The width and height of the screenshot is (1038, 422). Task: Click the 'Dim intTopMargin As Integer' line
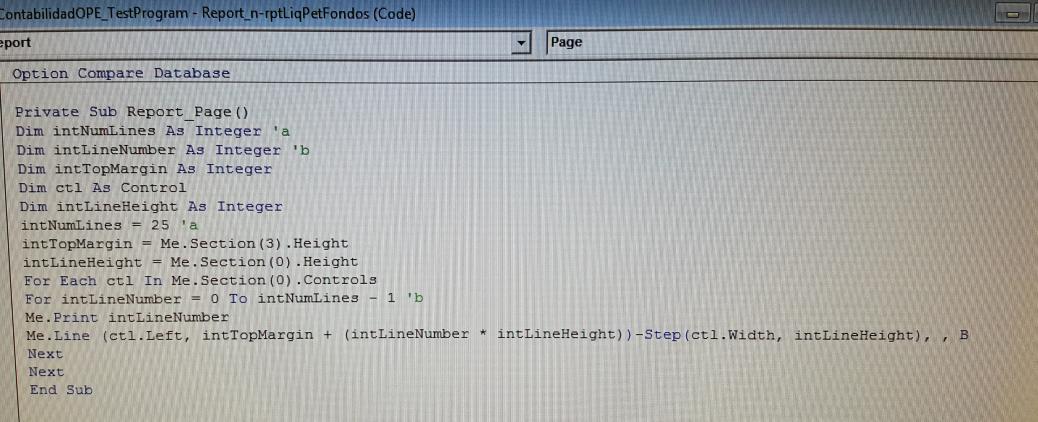click(145, 169)
